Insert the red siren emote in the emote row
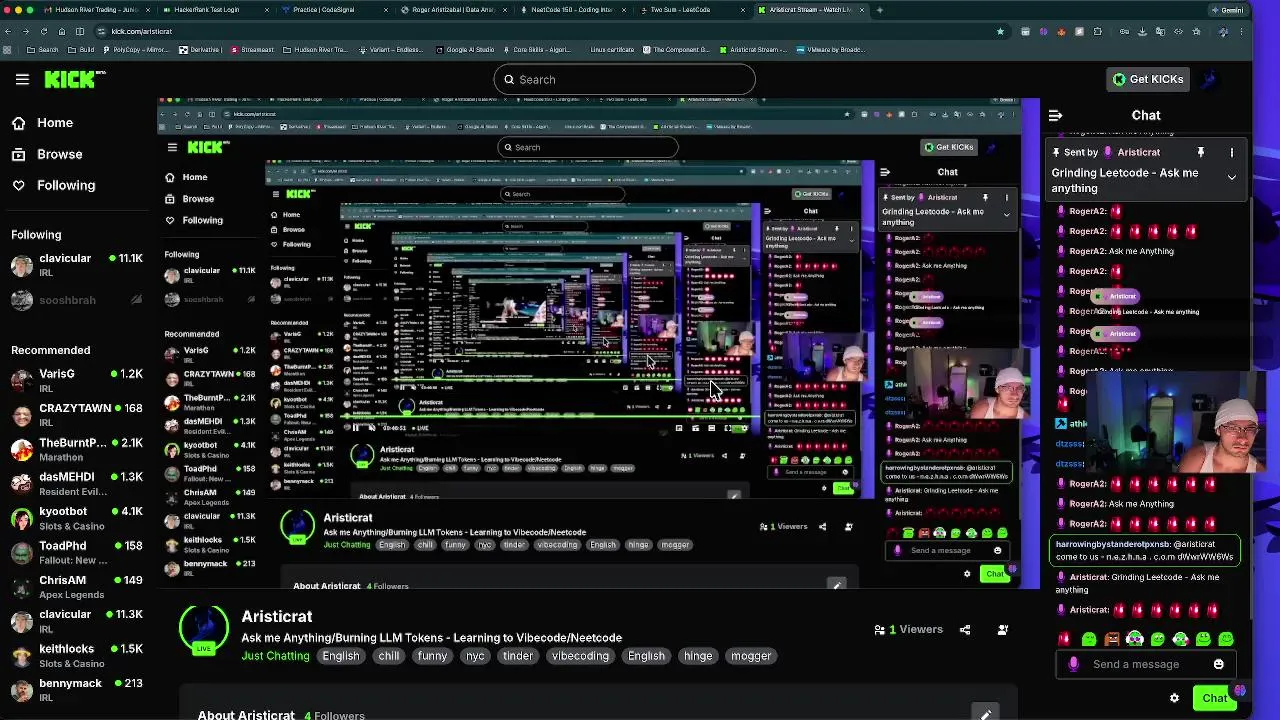This screenshot has height=720, width=1280. pos(1064,639)
